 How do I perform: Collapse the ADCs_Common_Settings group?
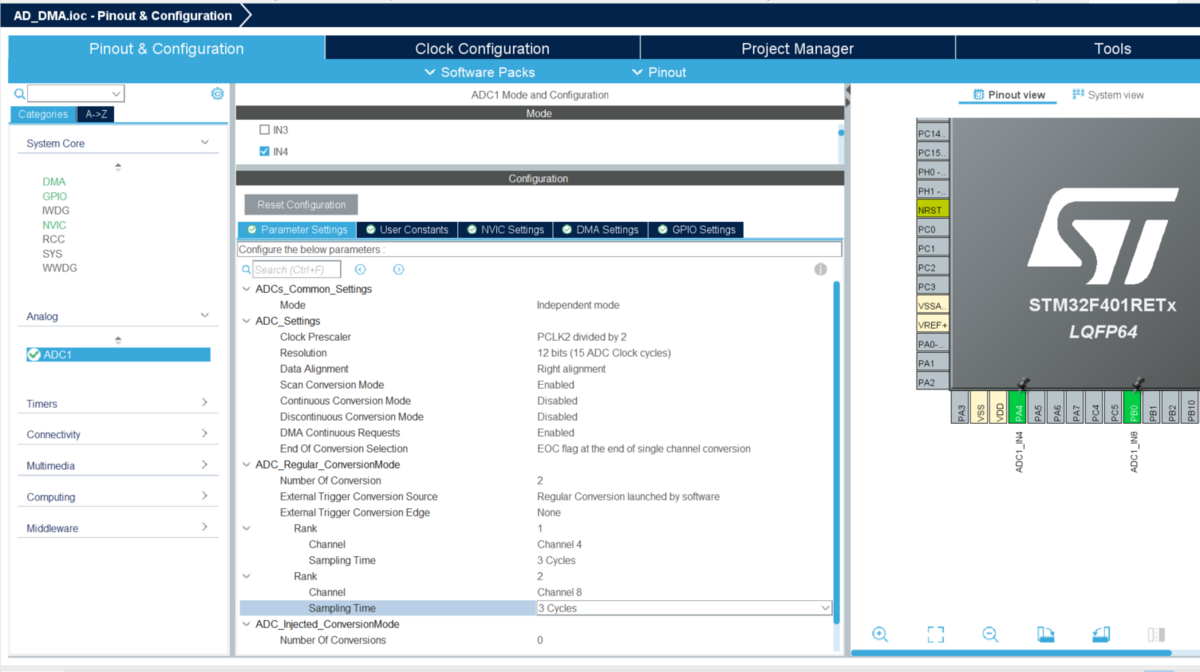pyautogui.click(x=247, y=289)
